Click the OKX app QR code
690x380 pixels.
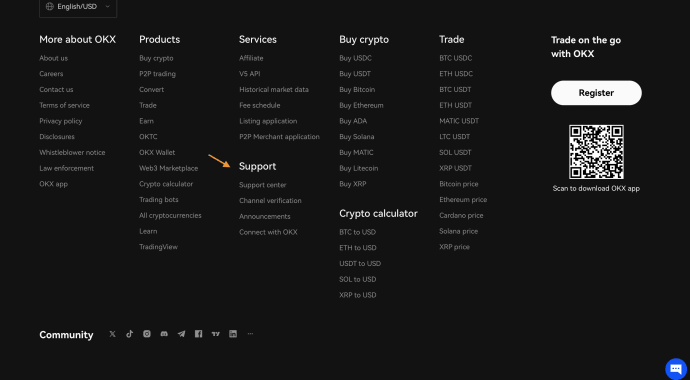pyautogui.click(x=596, y=152)
